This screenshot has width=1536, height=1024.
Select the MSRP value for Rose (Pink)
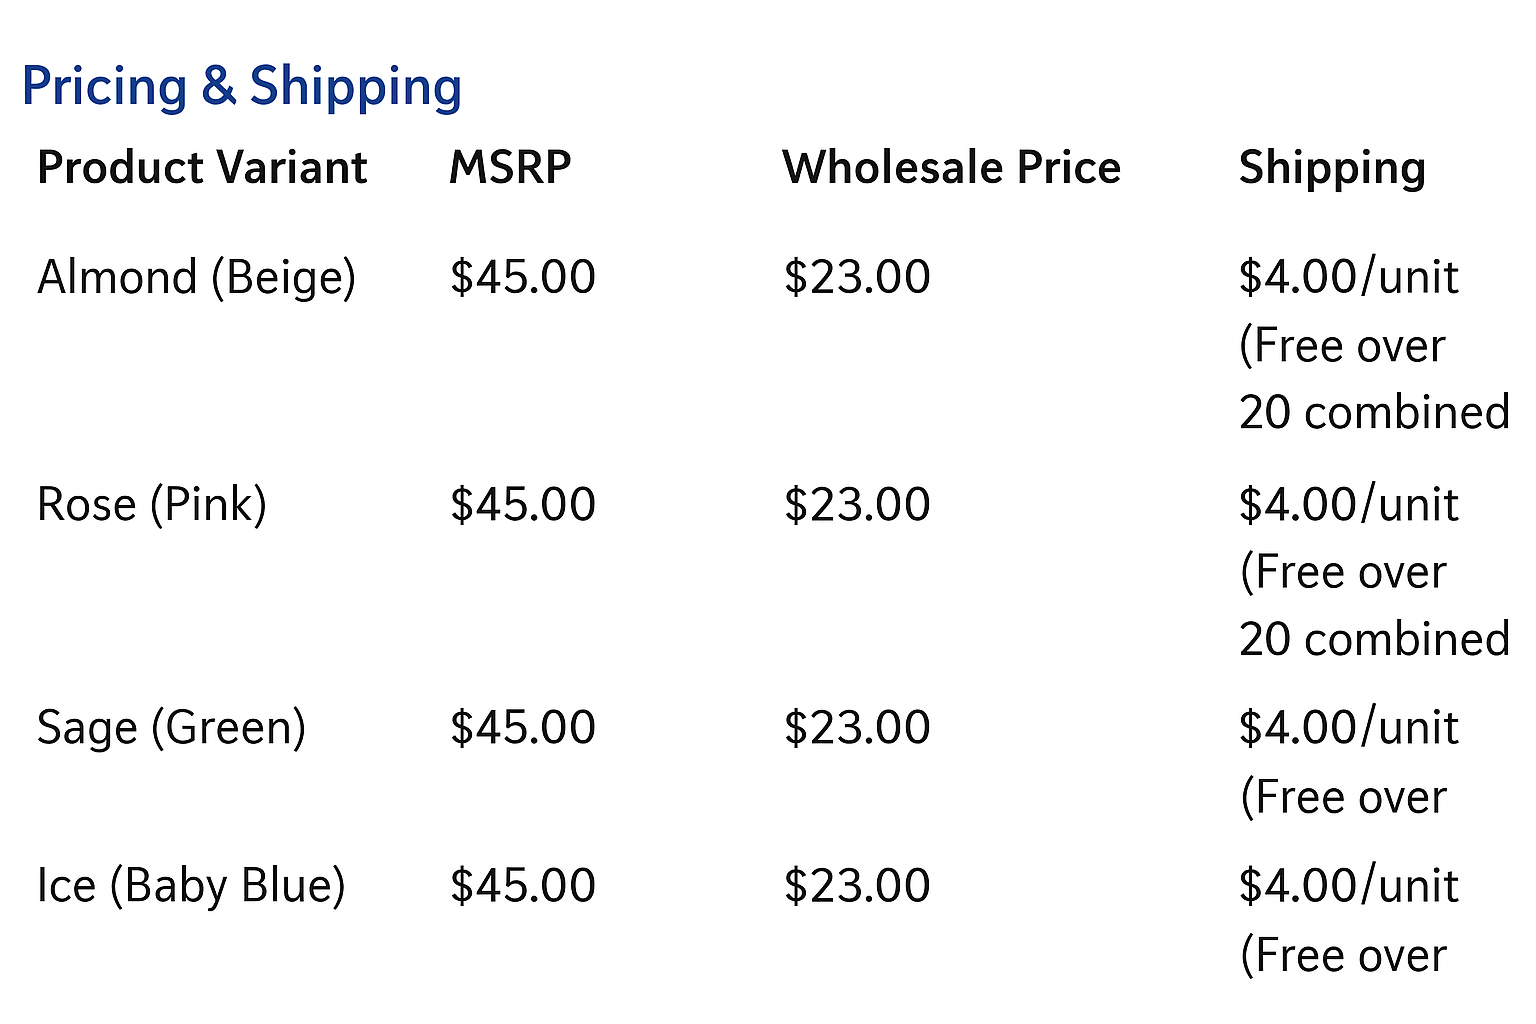523,504
